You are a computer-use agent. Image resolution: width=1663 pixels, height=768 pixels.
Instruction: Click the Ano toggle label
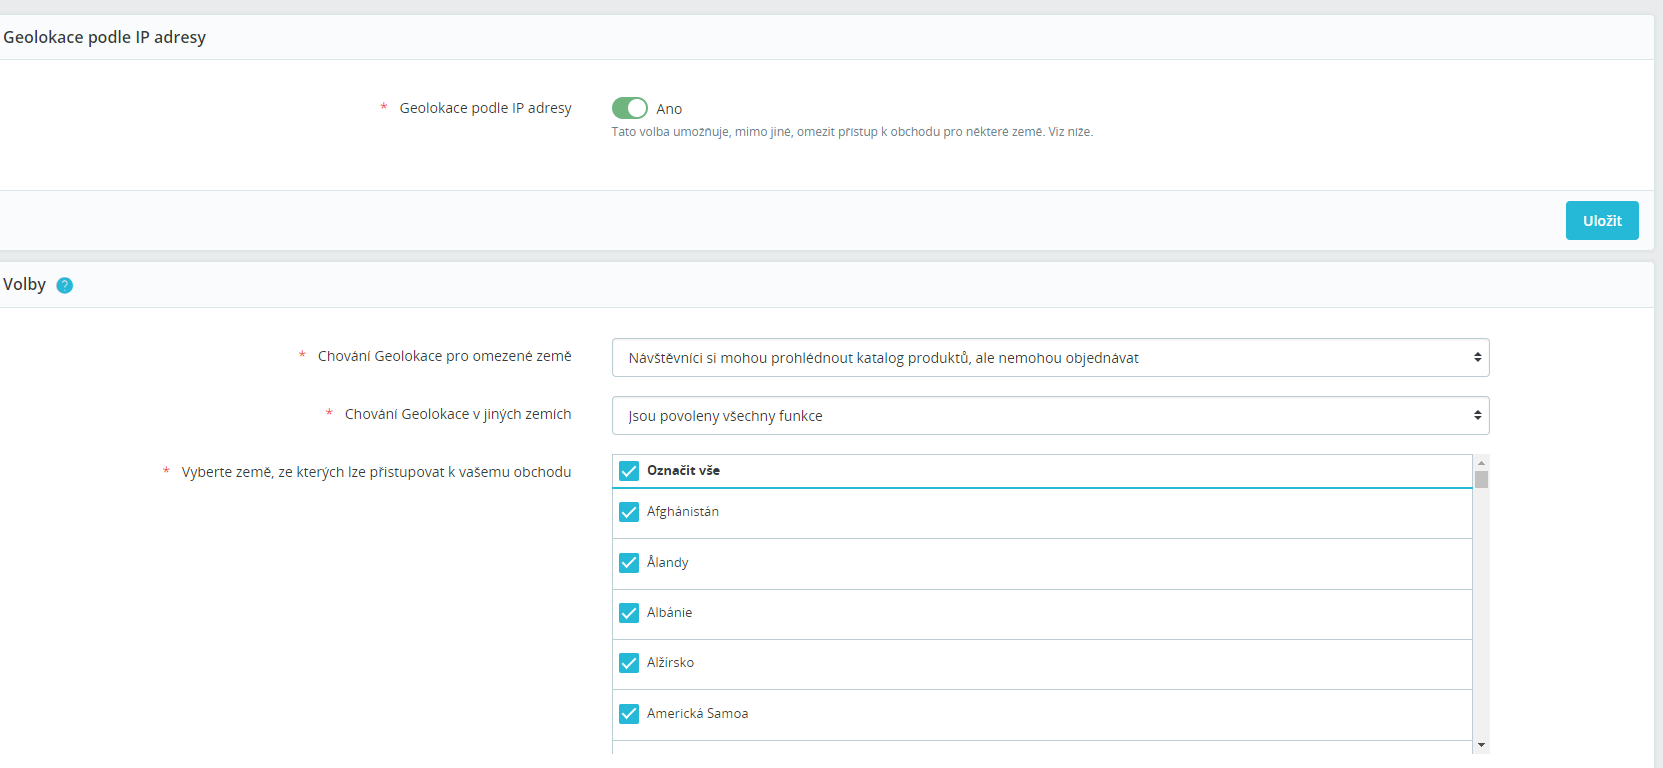tap(669, 109)
